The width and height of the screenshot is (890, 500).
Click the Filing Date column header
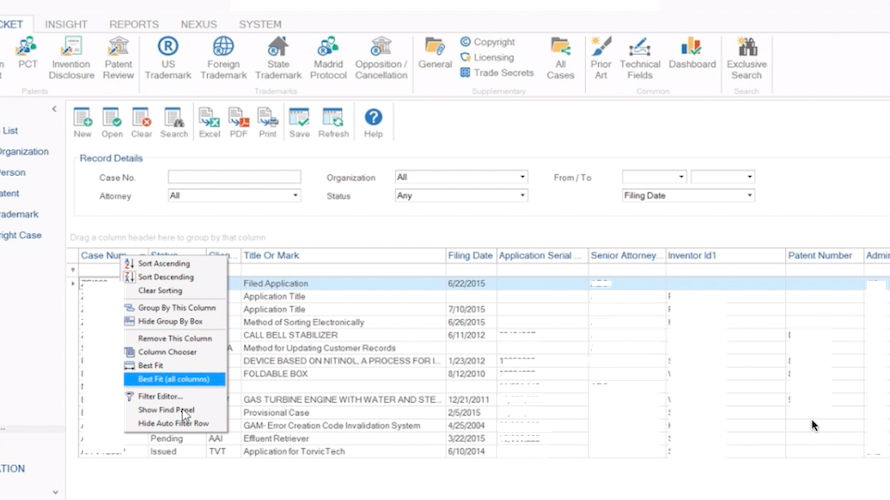tap(470, 256)
